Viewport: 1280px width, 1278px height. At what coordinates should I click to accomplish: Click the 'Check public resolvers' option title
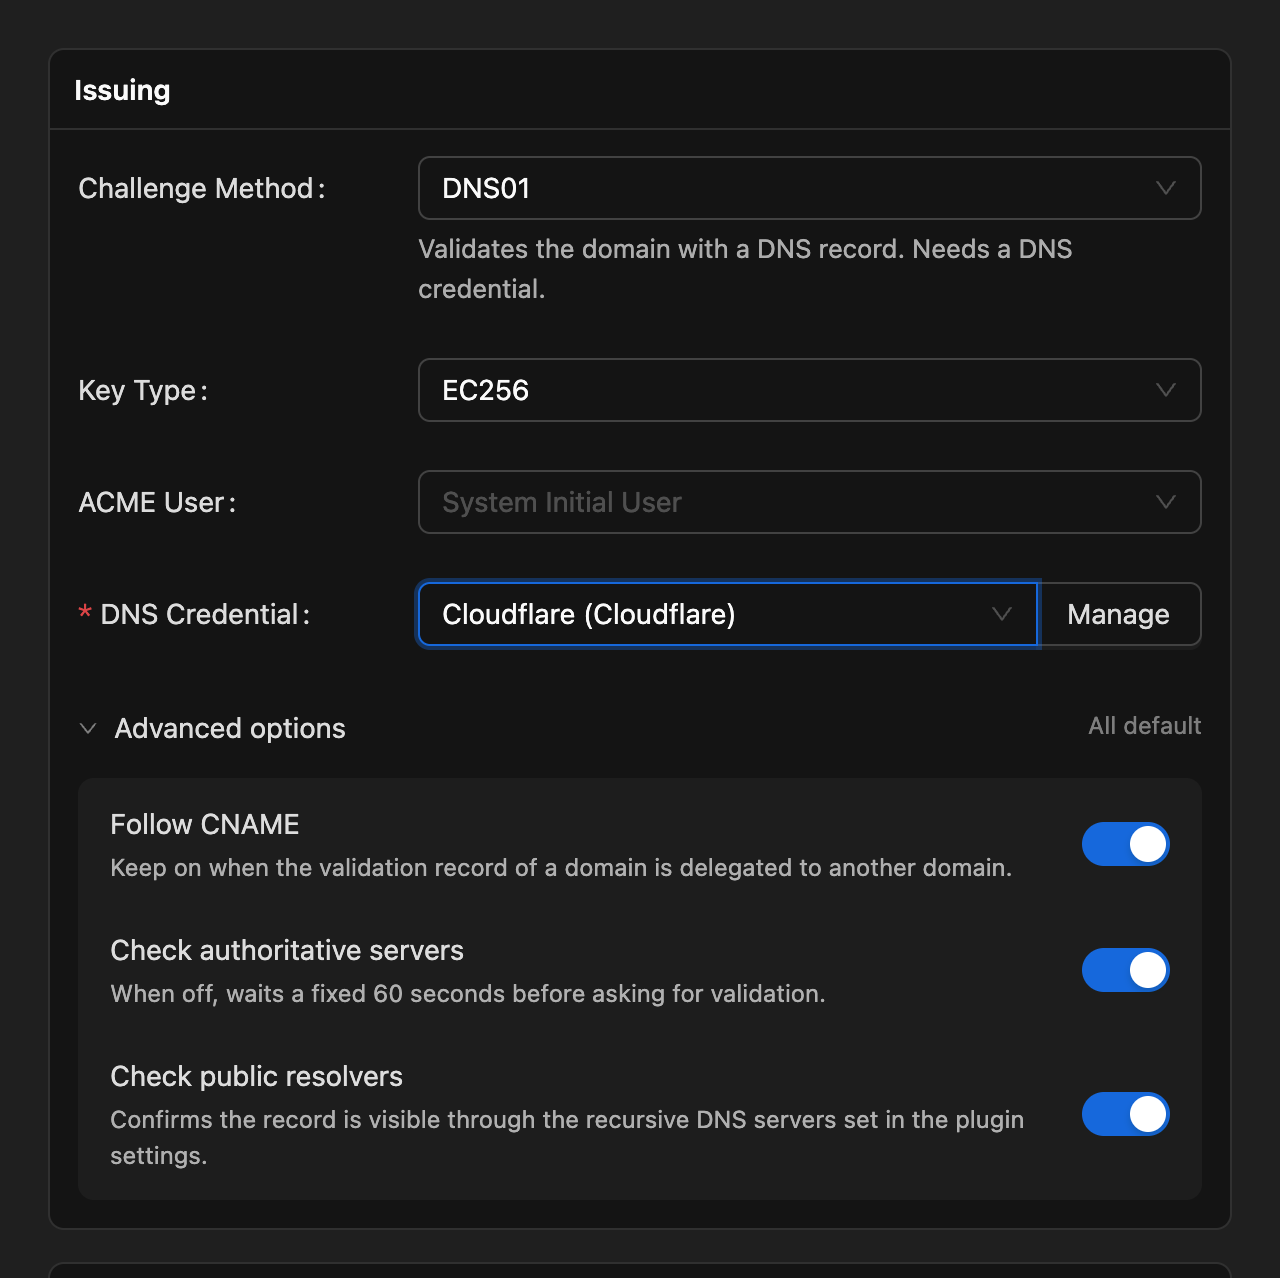point(256,1076)
